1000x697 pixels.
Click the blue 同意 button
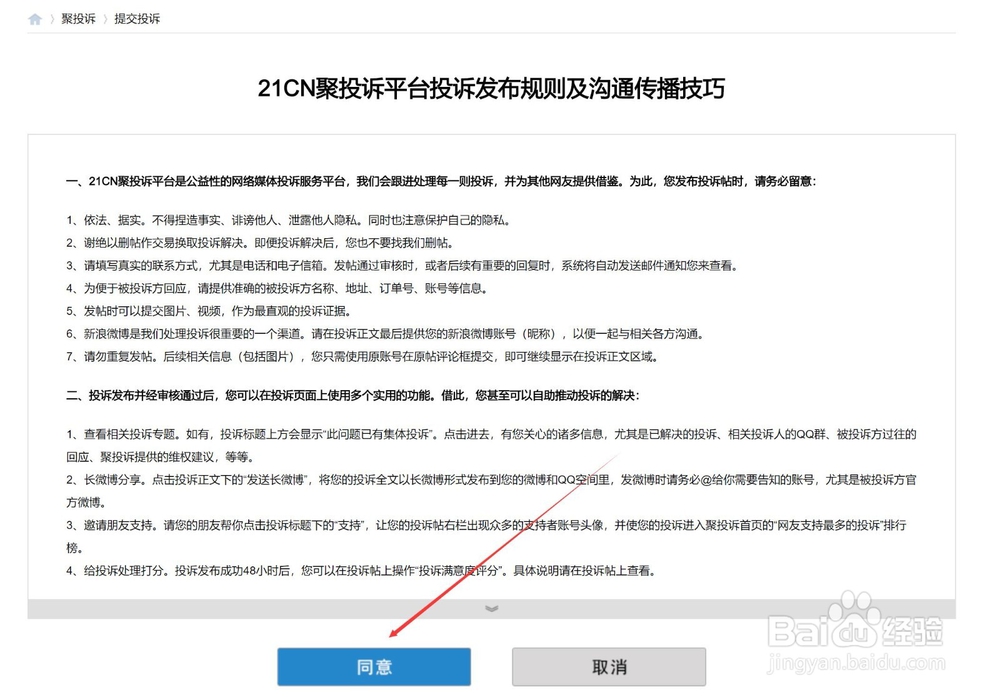374,667
